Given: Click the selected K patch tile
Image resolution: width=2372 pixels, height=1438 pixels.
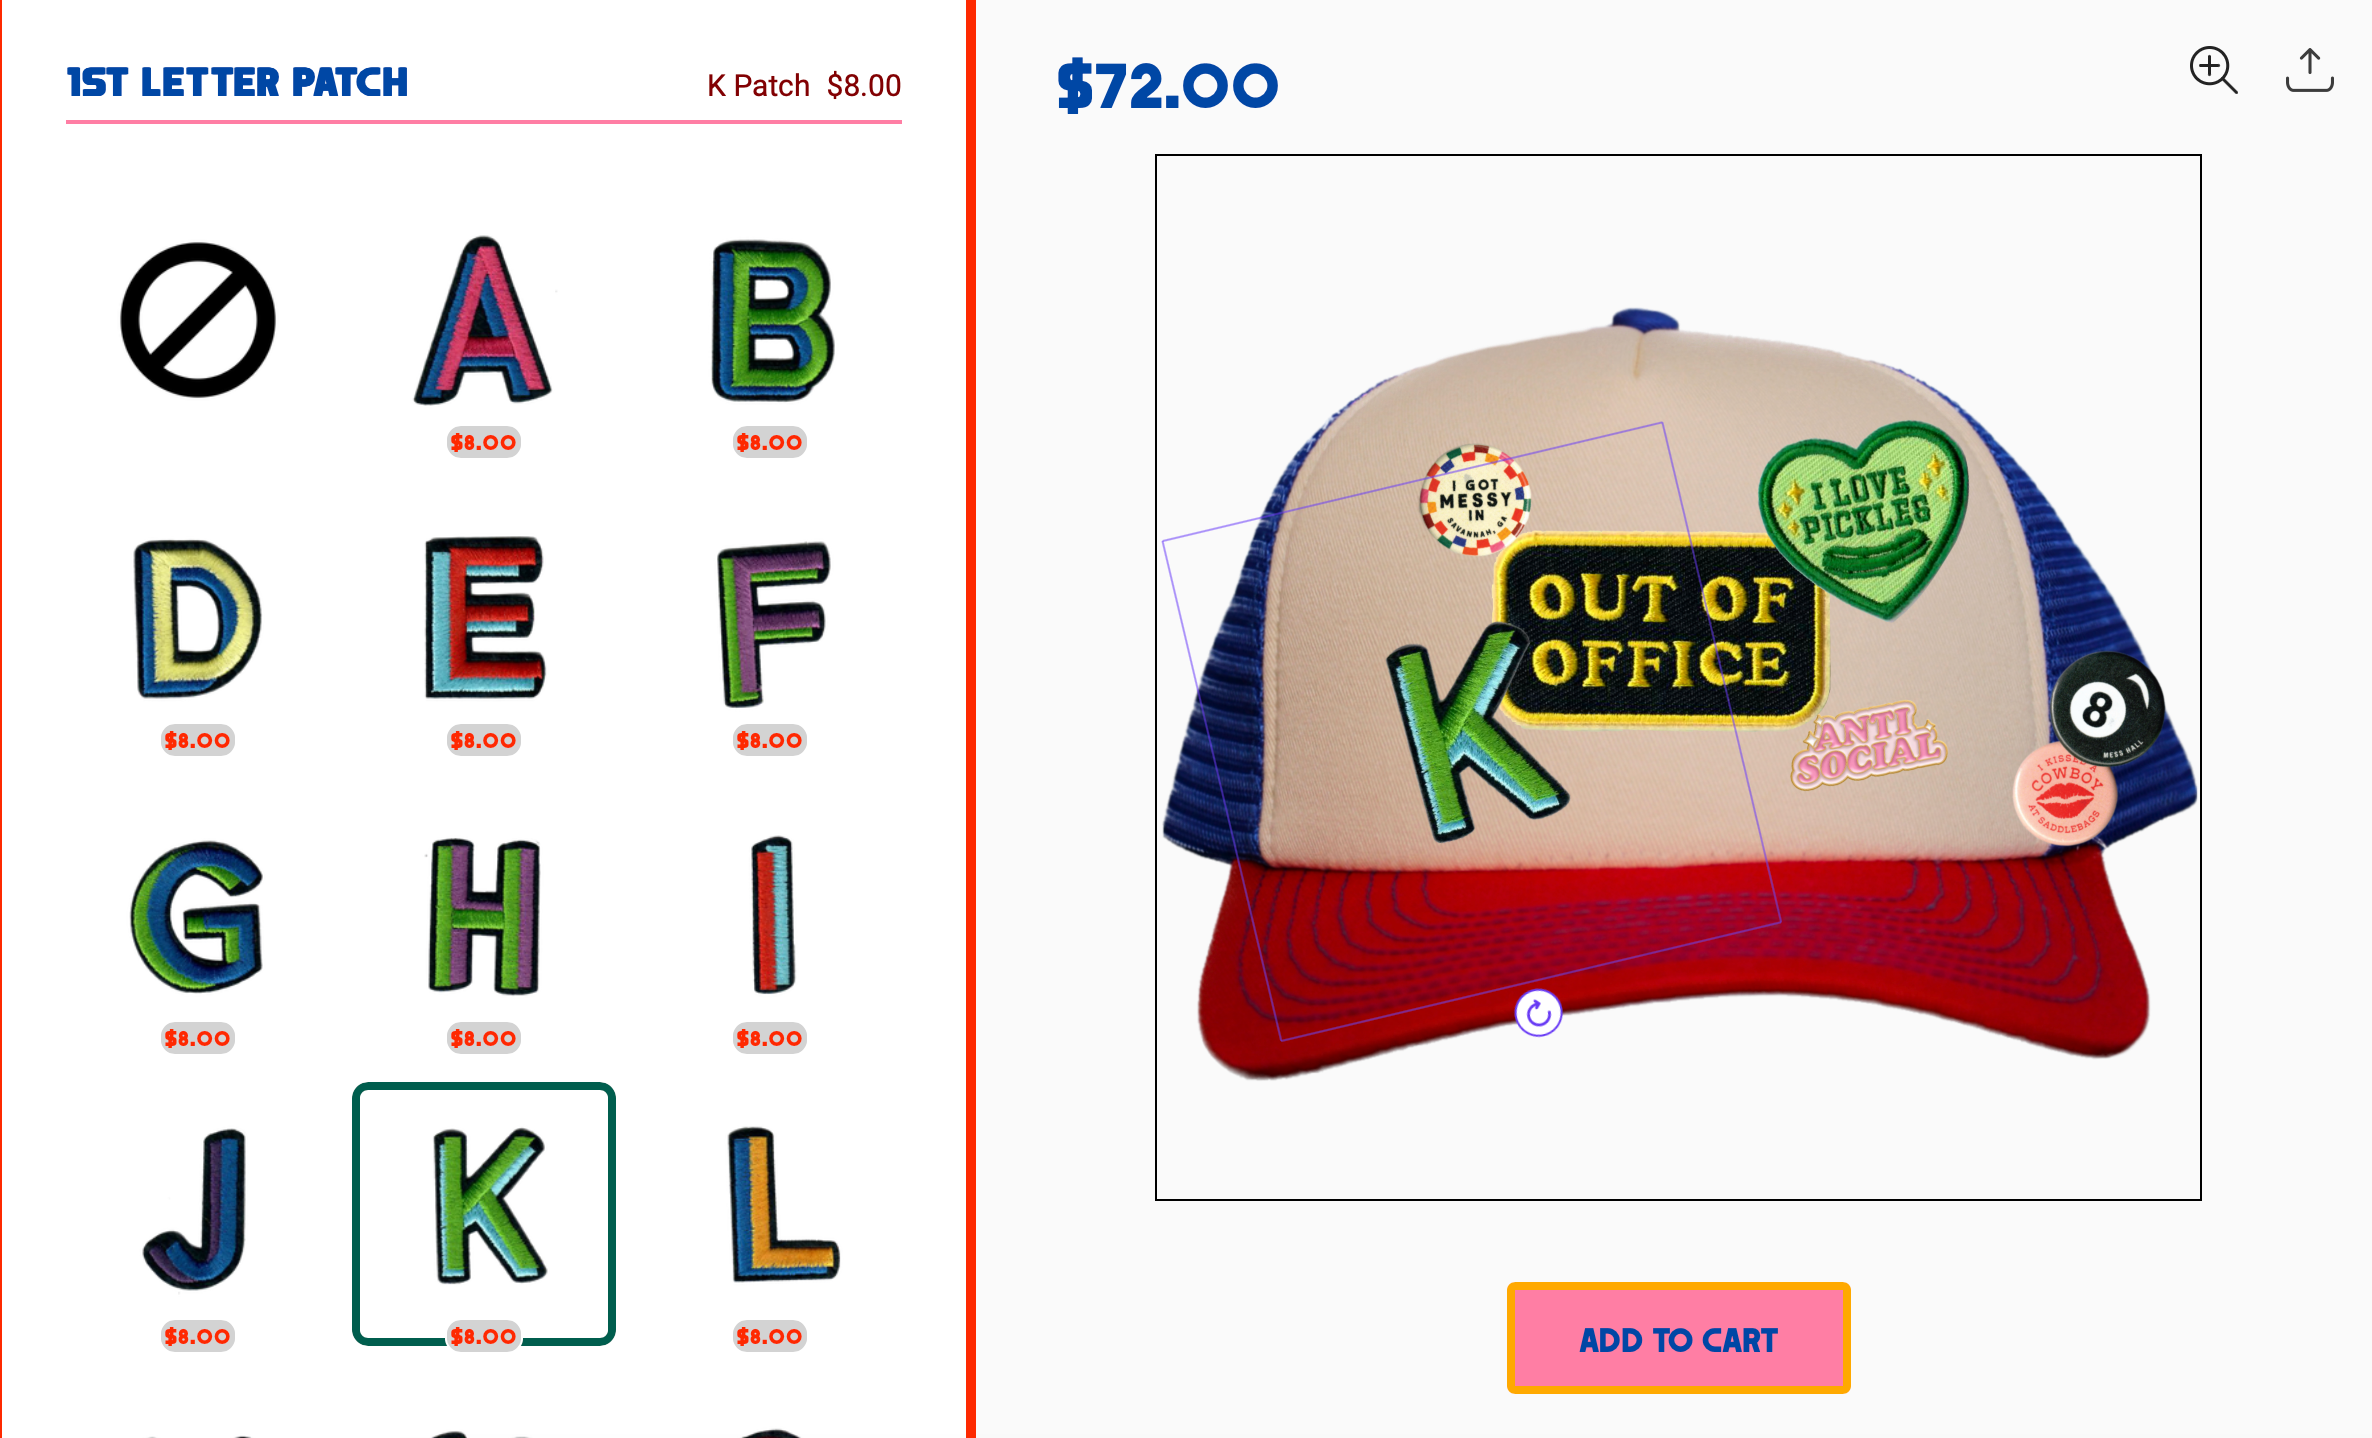Looking at the screenshot, I should click(484, 1213).
